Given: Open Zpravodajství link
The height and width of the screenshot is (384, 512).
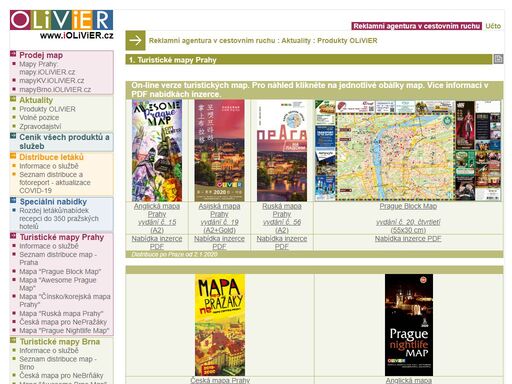Looking at the screenshot, I should (40, 126).
